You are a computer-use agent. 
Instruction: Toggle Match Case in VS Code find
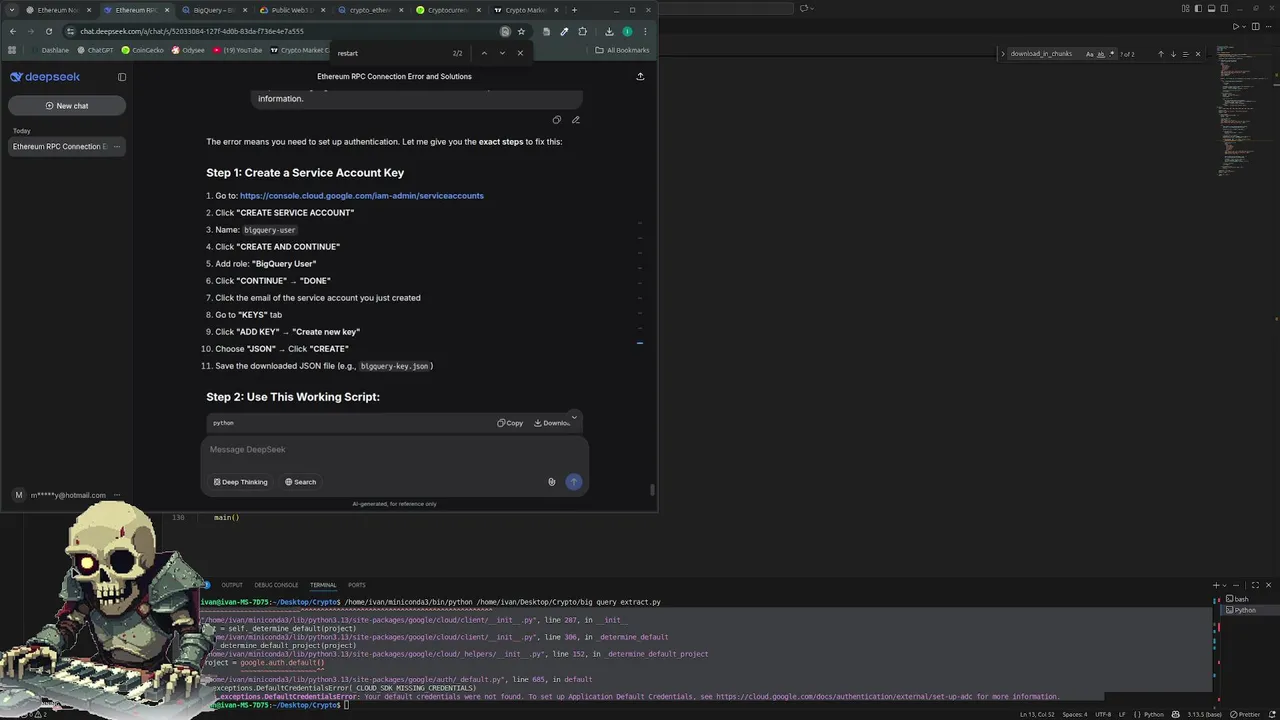point(1090,54)
